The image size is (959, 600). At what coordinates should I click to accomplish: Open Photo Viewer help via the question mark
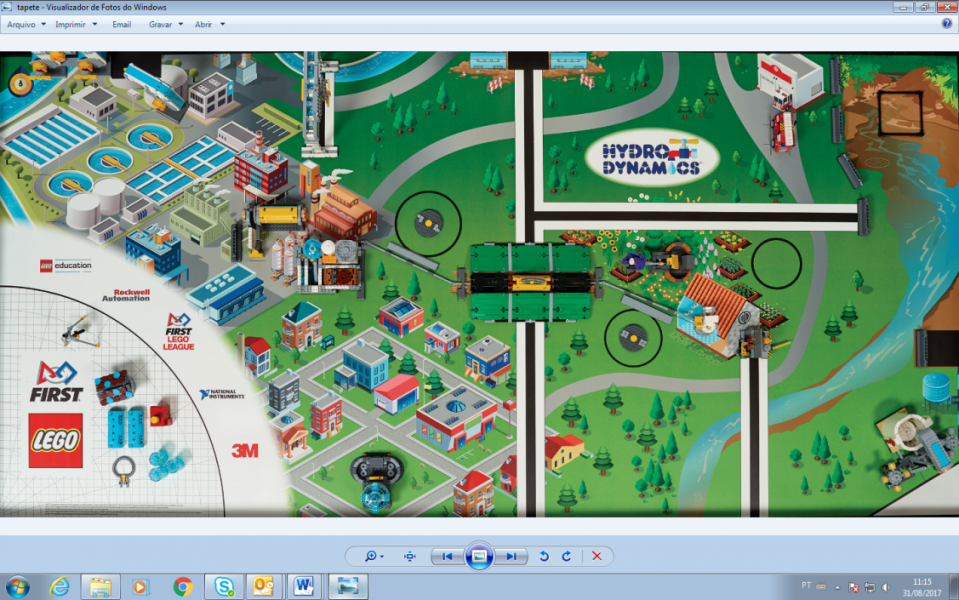click(947, 24)
